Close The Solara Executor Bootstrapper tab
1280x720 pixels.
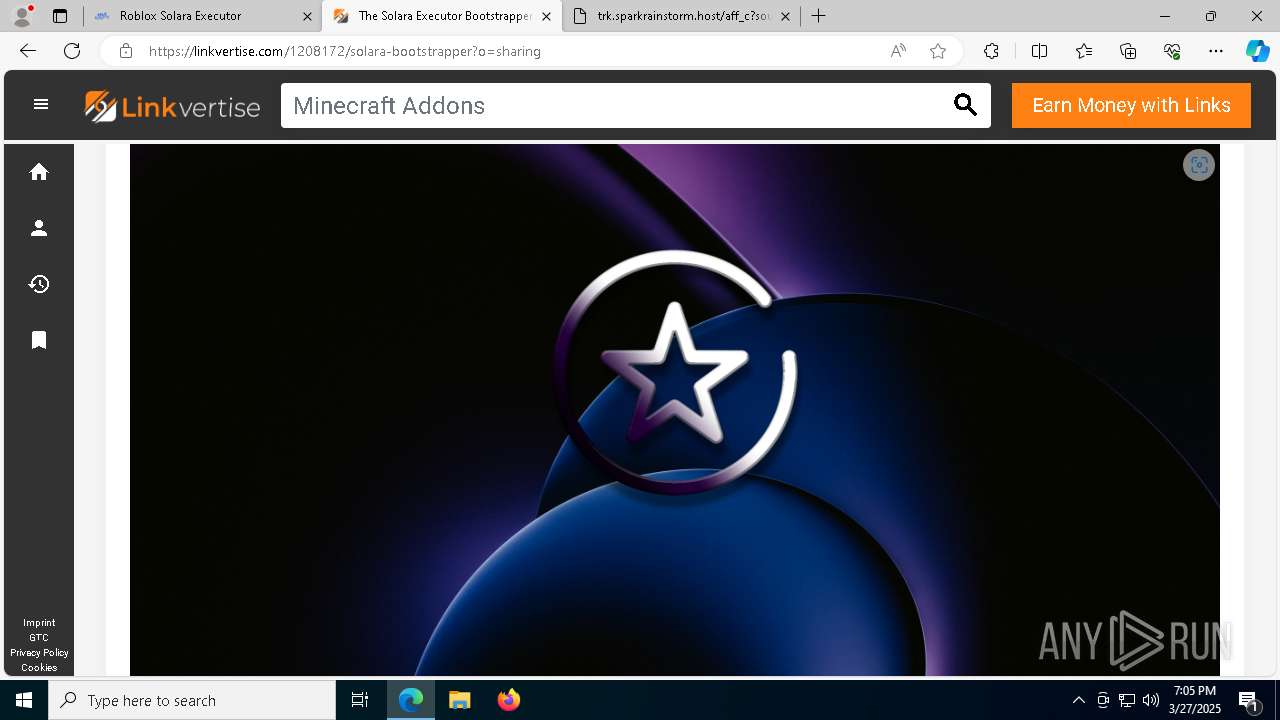[546, 16]
